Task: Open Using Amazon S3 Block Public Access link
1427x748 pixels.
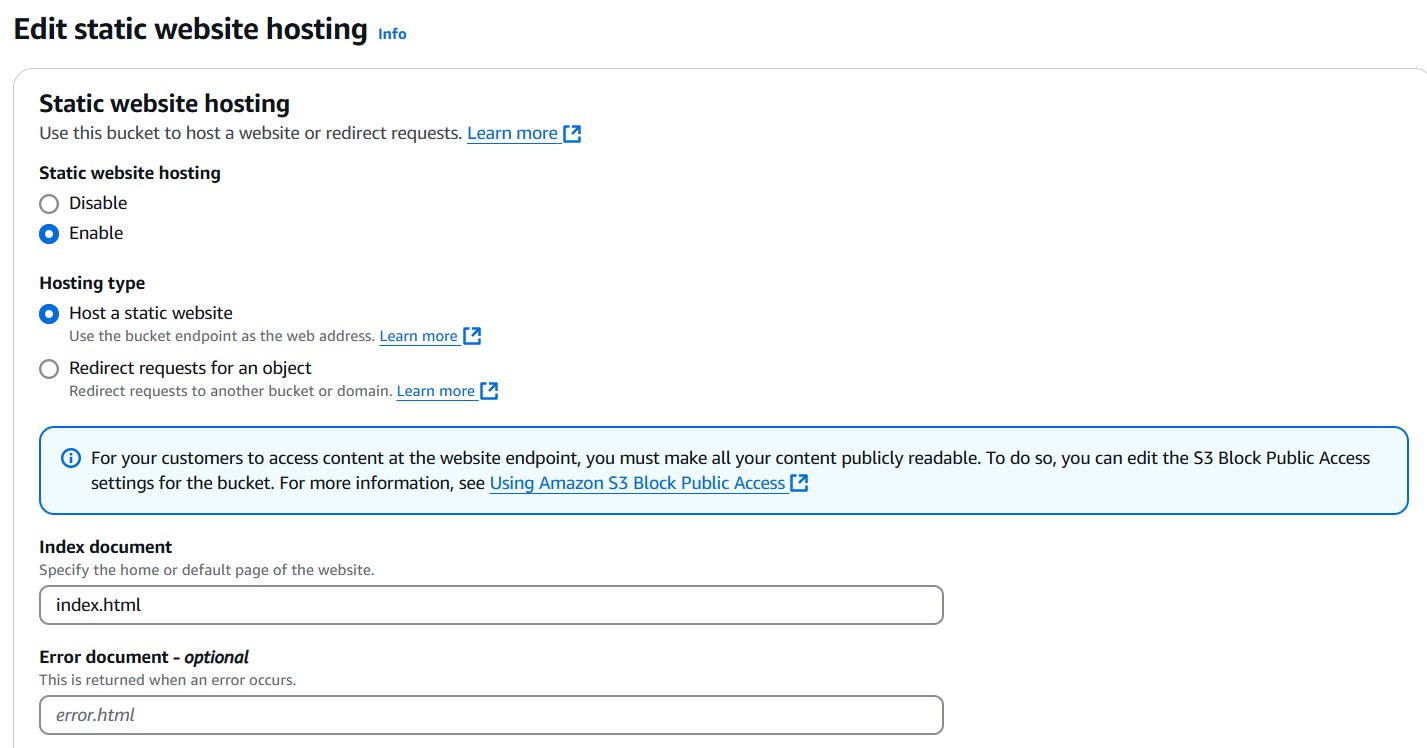Action: 637,483
